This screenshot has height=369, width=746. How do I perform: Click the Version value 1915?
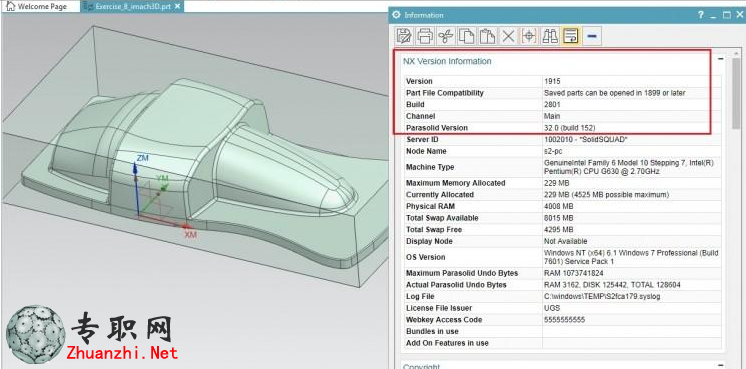(x=552, y=81)
